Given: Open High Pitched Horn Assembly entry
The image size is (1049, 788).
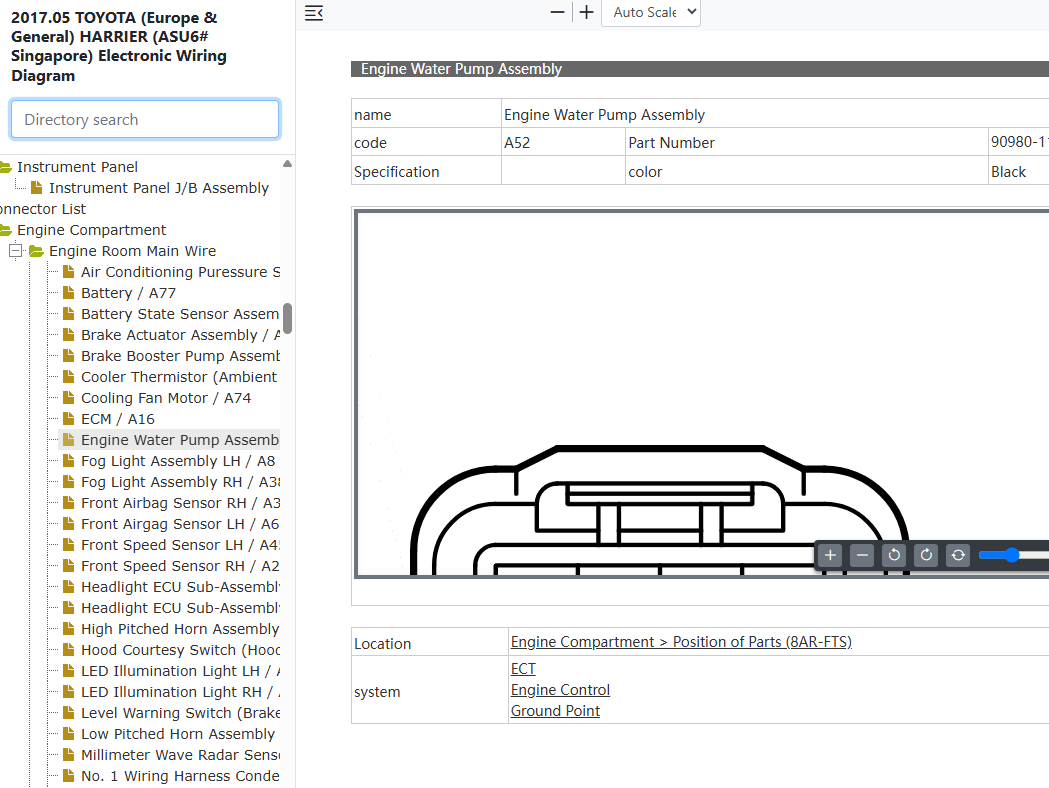Looking at the screenshot, I should point(180,629).
